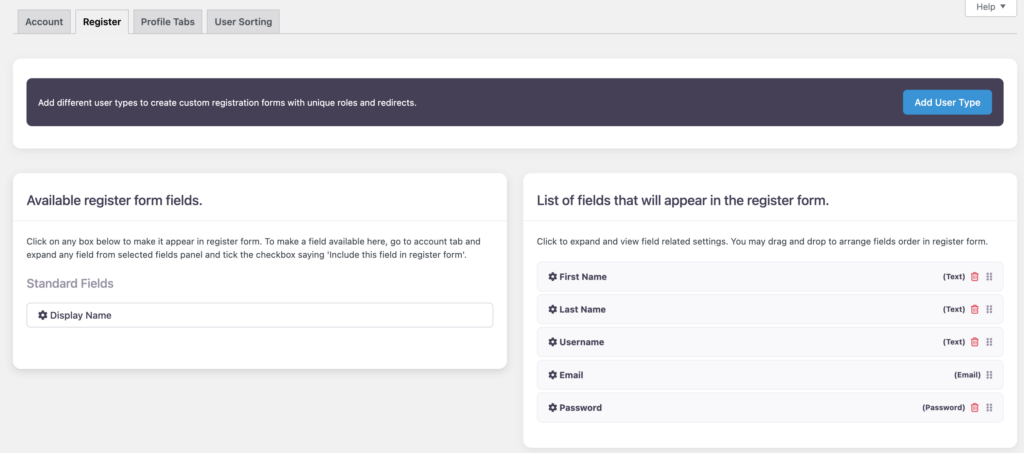Expand the Password field settings
Viewport: 1024px width, 453px height.
(580, 408)
